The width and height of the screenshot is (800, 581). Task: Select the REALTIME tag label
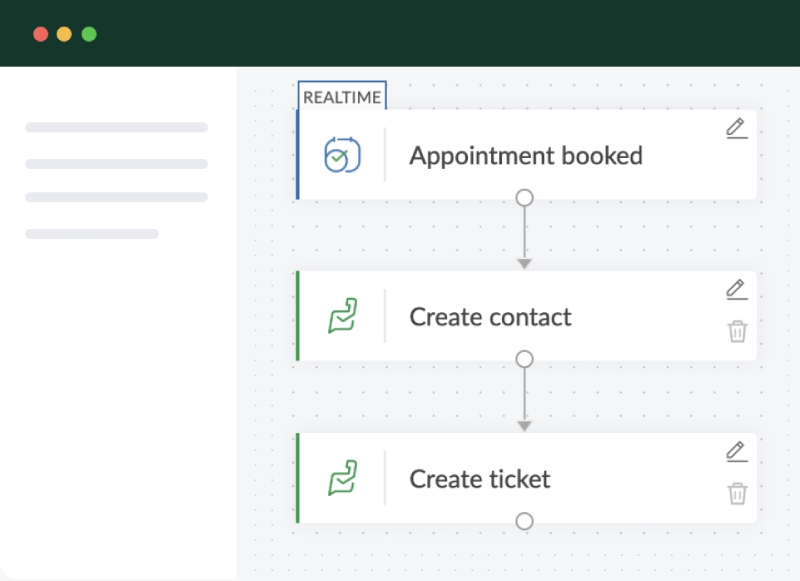[x=342, y=97]
